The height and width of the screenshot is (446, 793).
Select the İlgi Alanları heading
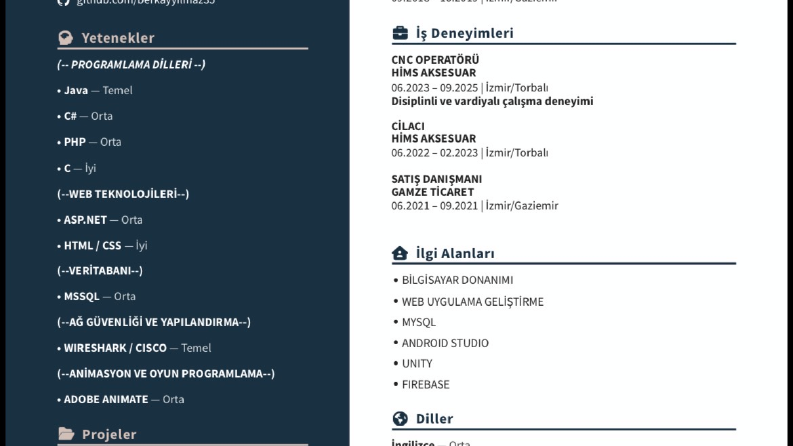455,253
